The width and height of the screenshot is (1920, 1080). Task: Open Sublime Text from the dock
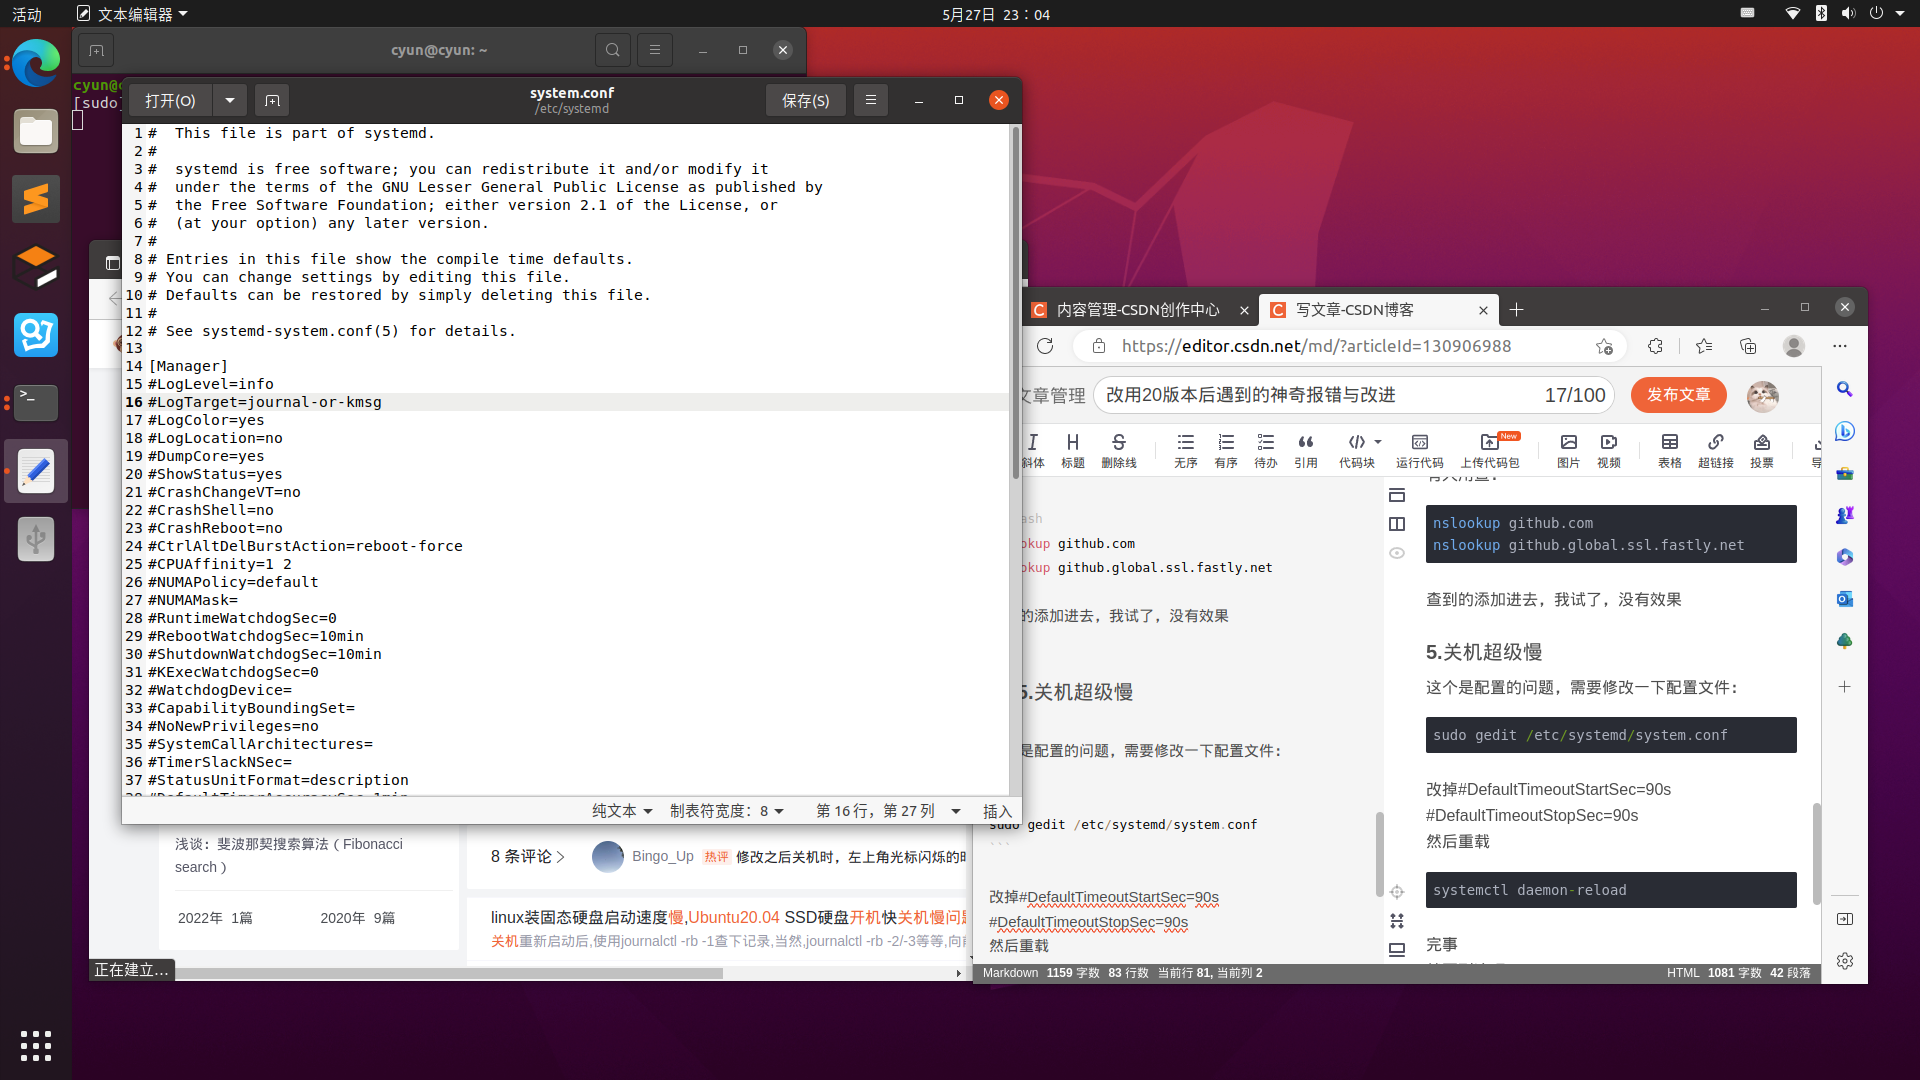tap(36, 199)
